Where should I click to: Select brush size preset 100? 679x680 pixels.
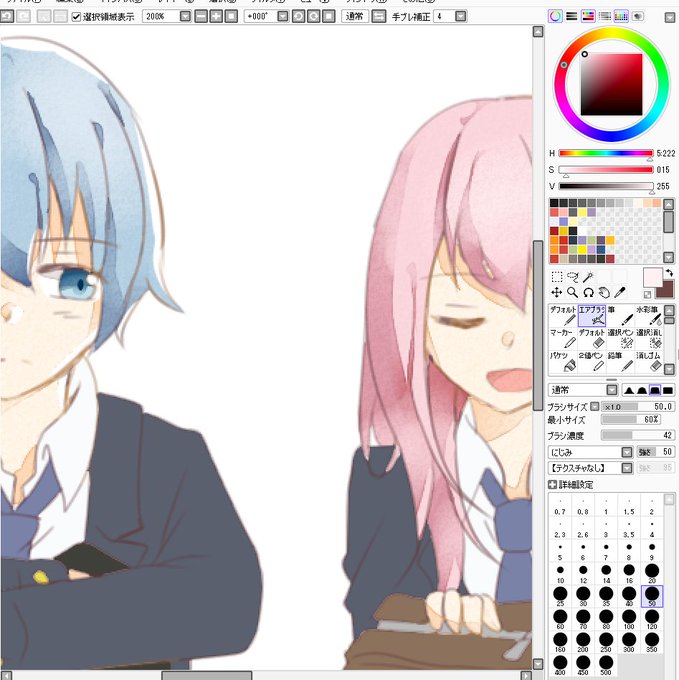(x=629, y=620)
